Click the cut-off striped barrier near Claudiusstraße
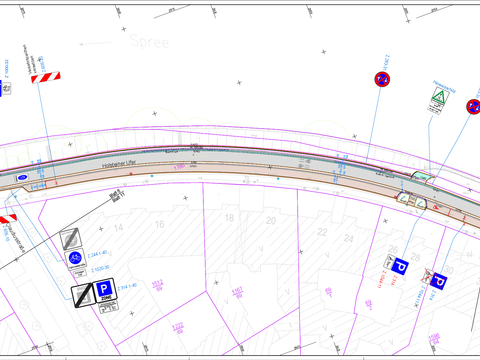The width and height of the screenshot is (480, 360). click(7, 219)
